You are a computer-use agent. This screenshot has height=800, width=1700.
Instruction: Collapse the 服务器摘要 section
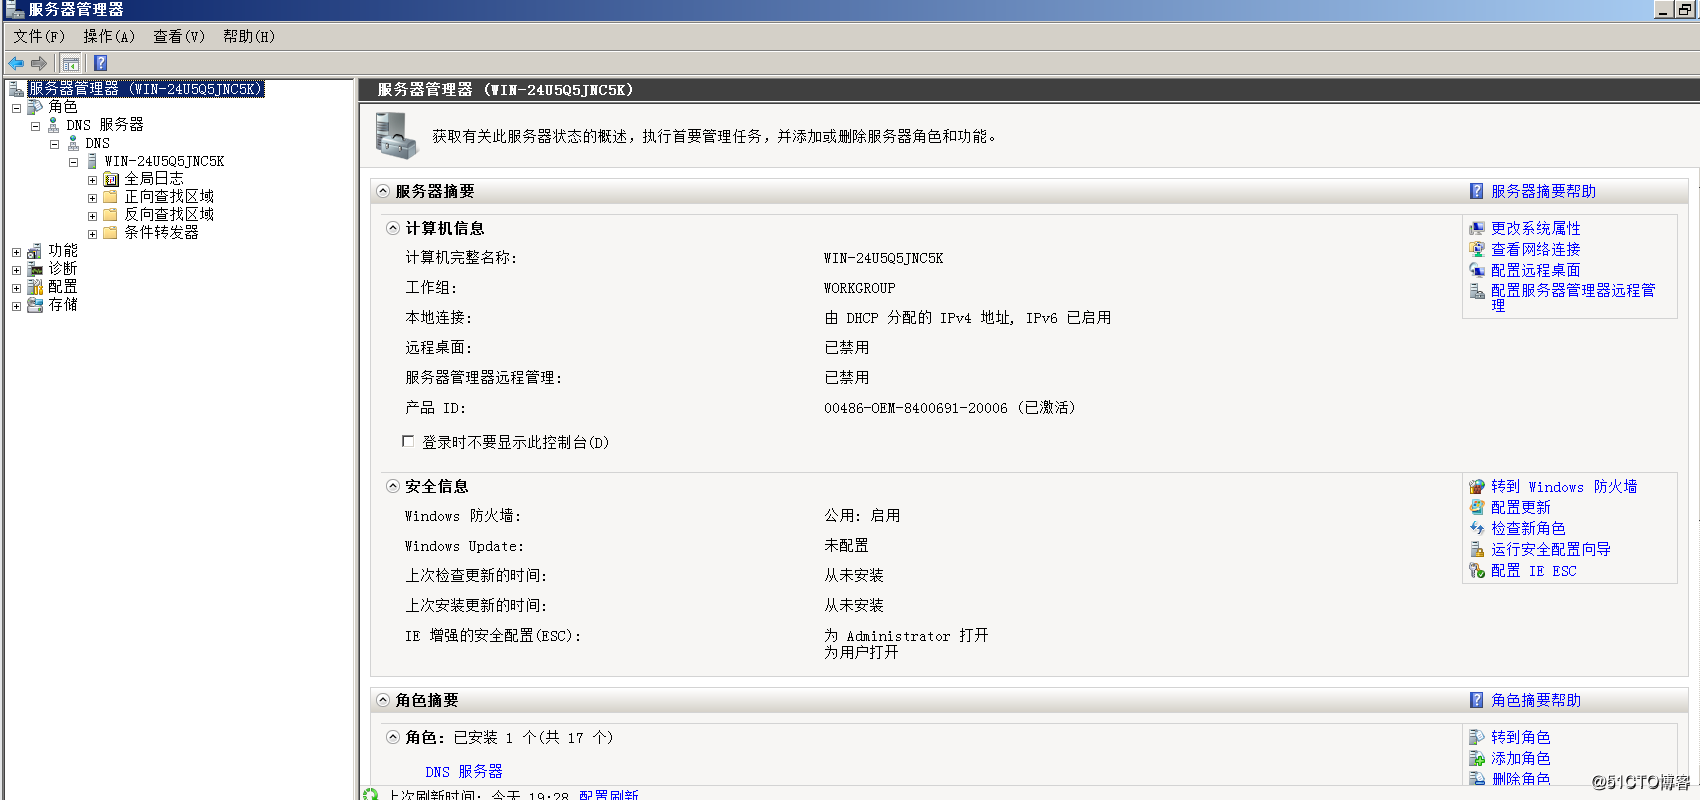tap(383, 191)
